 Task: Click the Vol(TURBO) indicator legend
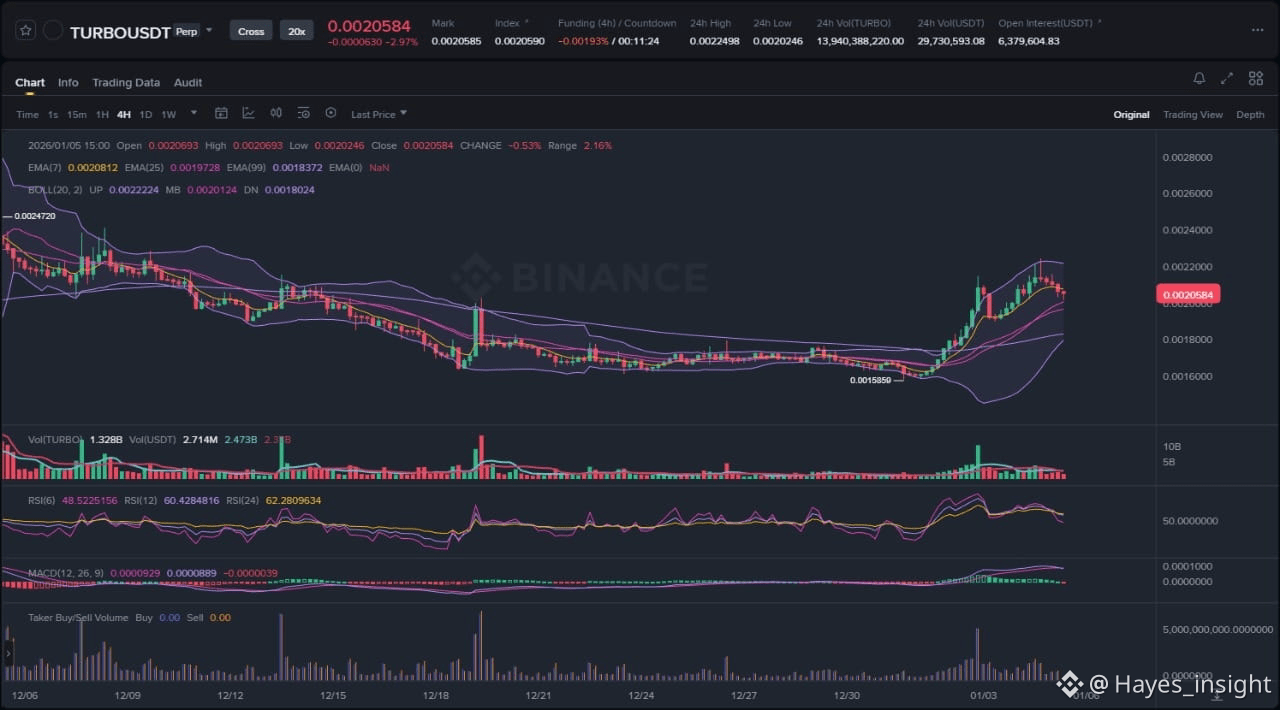(55, 439)
